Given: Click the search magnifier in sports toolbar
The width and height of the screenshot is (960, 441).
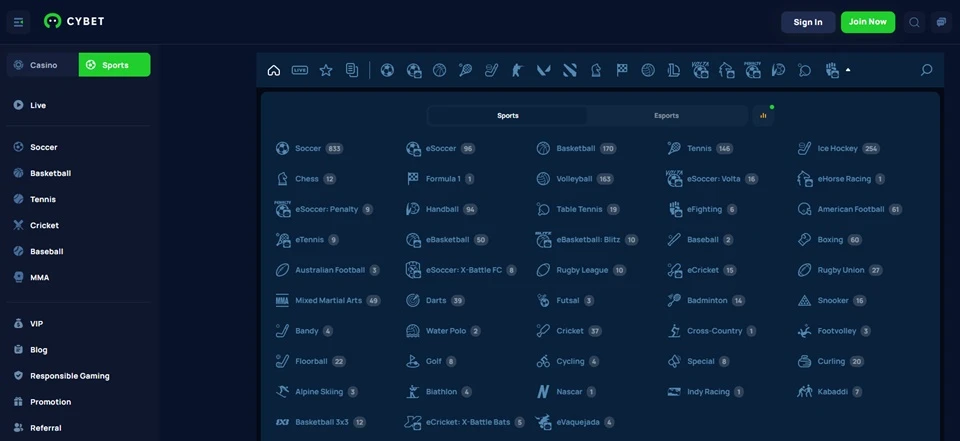Looking at the screenshot, I should point(926,70).
